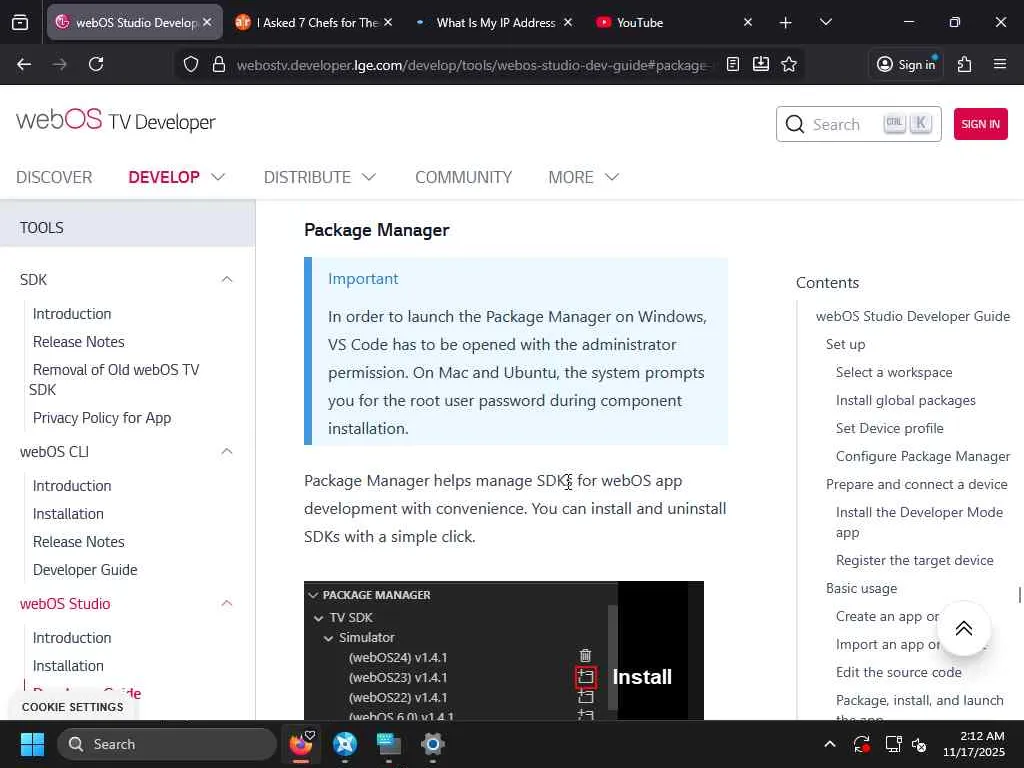The image size is (1024, 768).
Task: Open SDK Introduction sidebar link
Action: coord(72,313)
